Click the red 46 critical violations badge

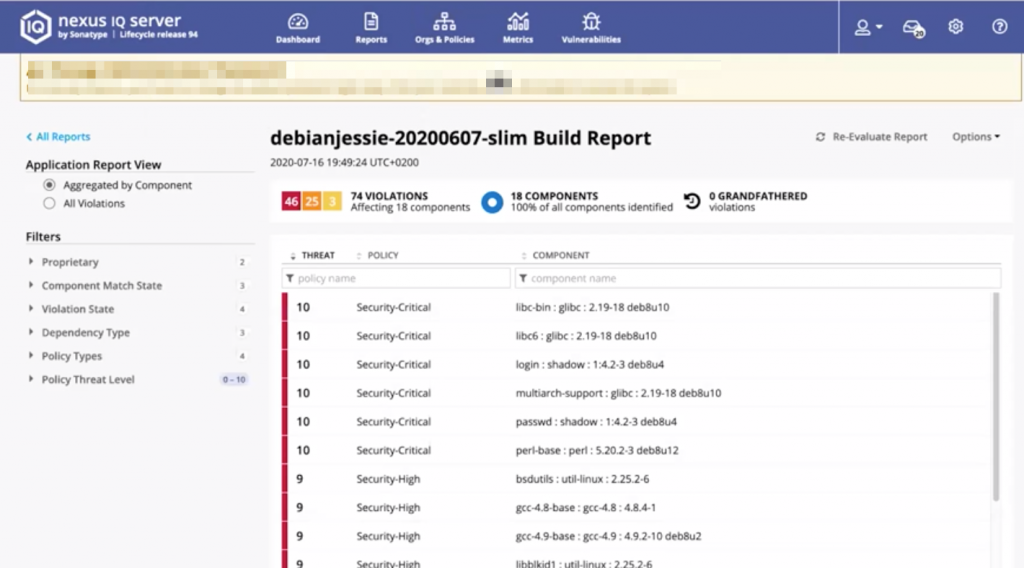click(291, 202)
